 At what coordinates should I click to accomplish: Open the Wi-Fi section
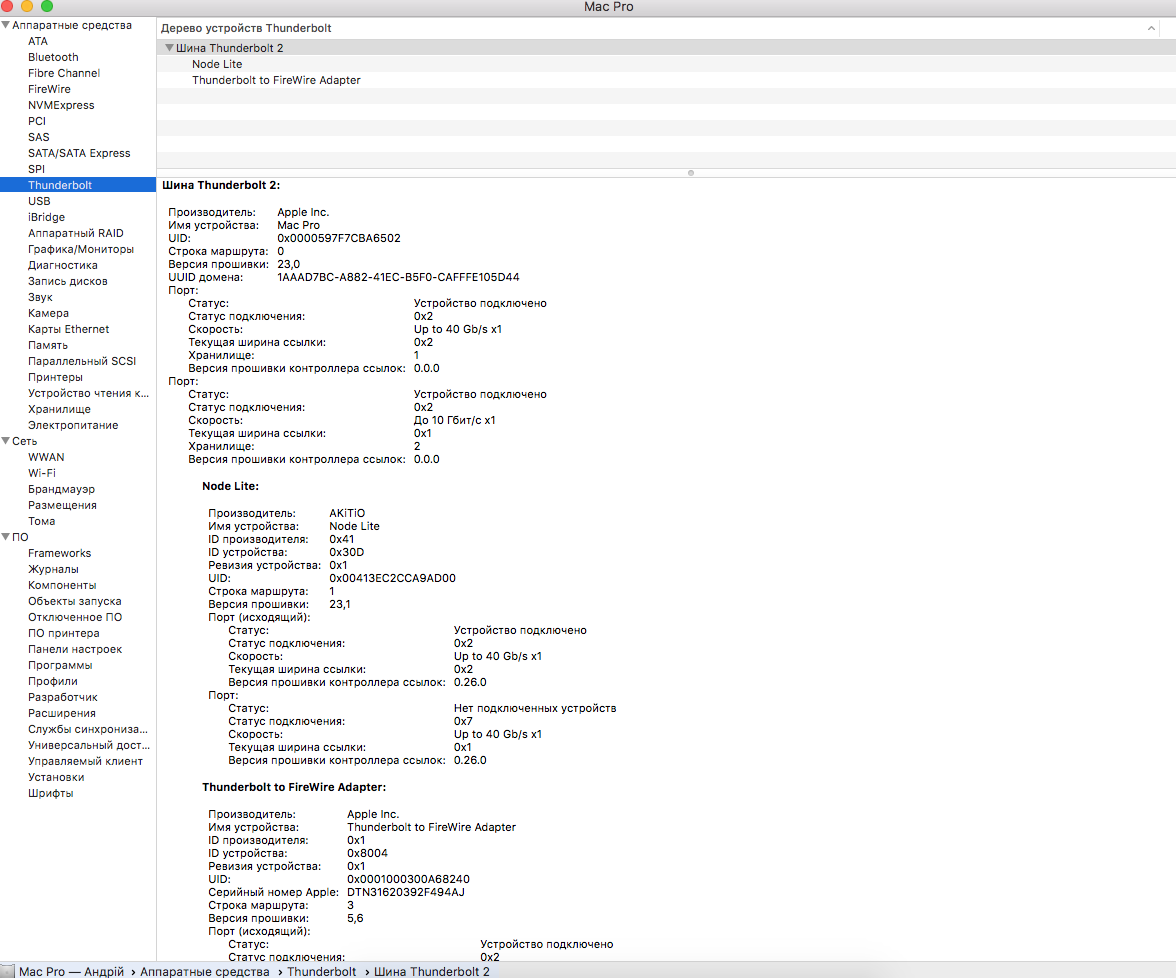(x=42, y=473)
